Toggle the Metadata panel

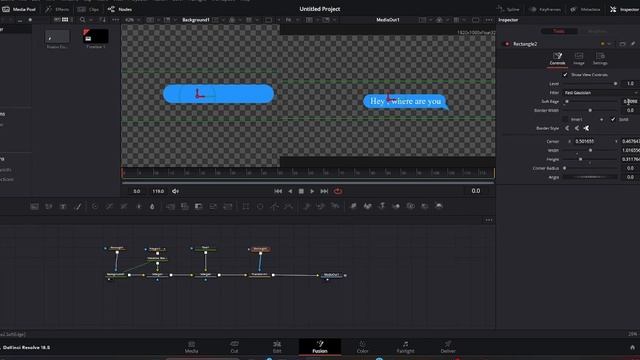(x=585, y=9)
